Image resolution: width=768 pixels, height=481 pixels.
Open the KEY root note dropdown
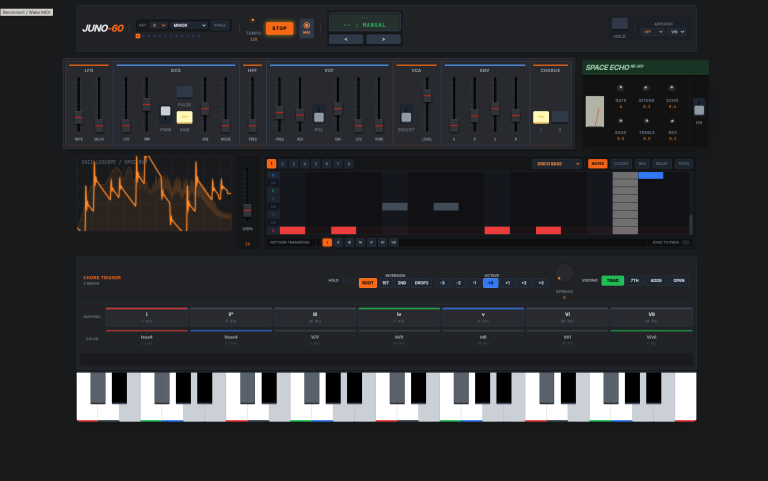(159, 25)
